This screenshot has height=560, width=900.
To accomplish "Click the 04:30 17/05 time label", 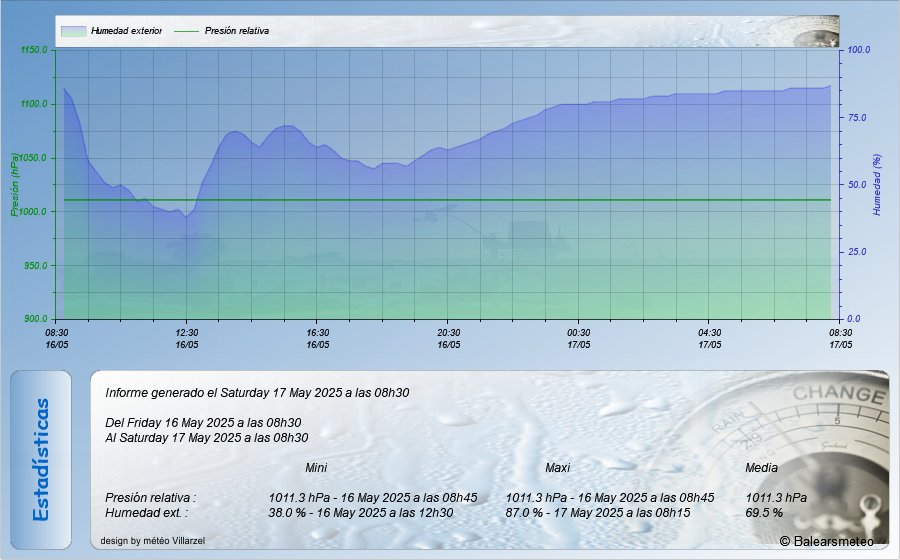I will (710, 339).
